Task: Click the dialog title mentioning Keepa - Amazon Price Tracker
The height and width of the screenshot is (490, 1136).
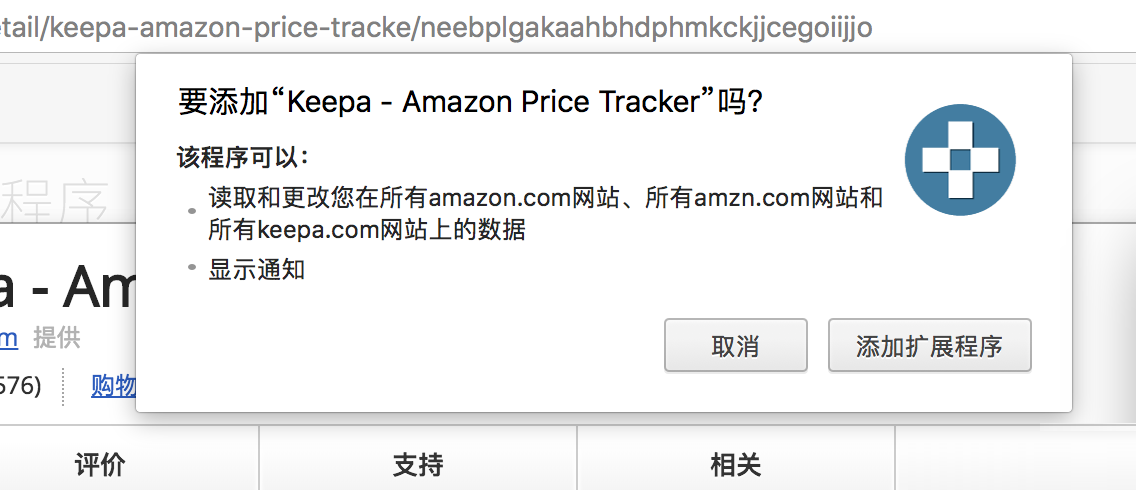Action: (469, 102)
